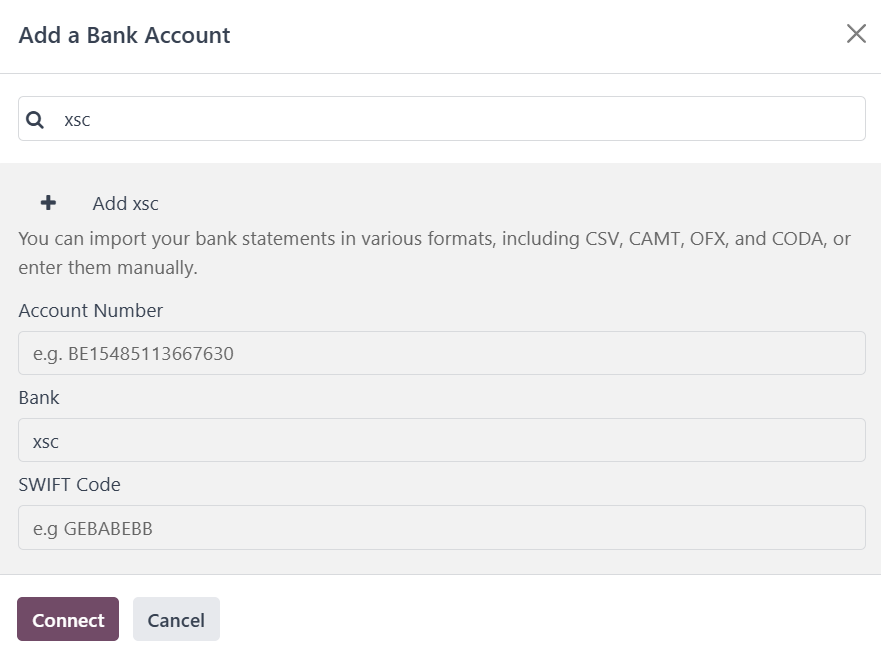The width and height of the screenshot is (881, 659).
Task: Click the 'enter them manually.' text line
Action: (x=108, y=268)
